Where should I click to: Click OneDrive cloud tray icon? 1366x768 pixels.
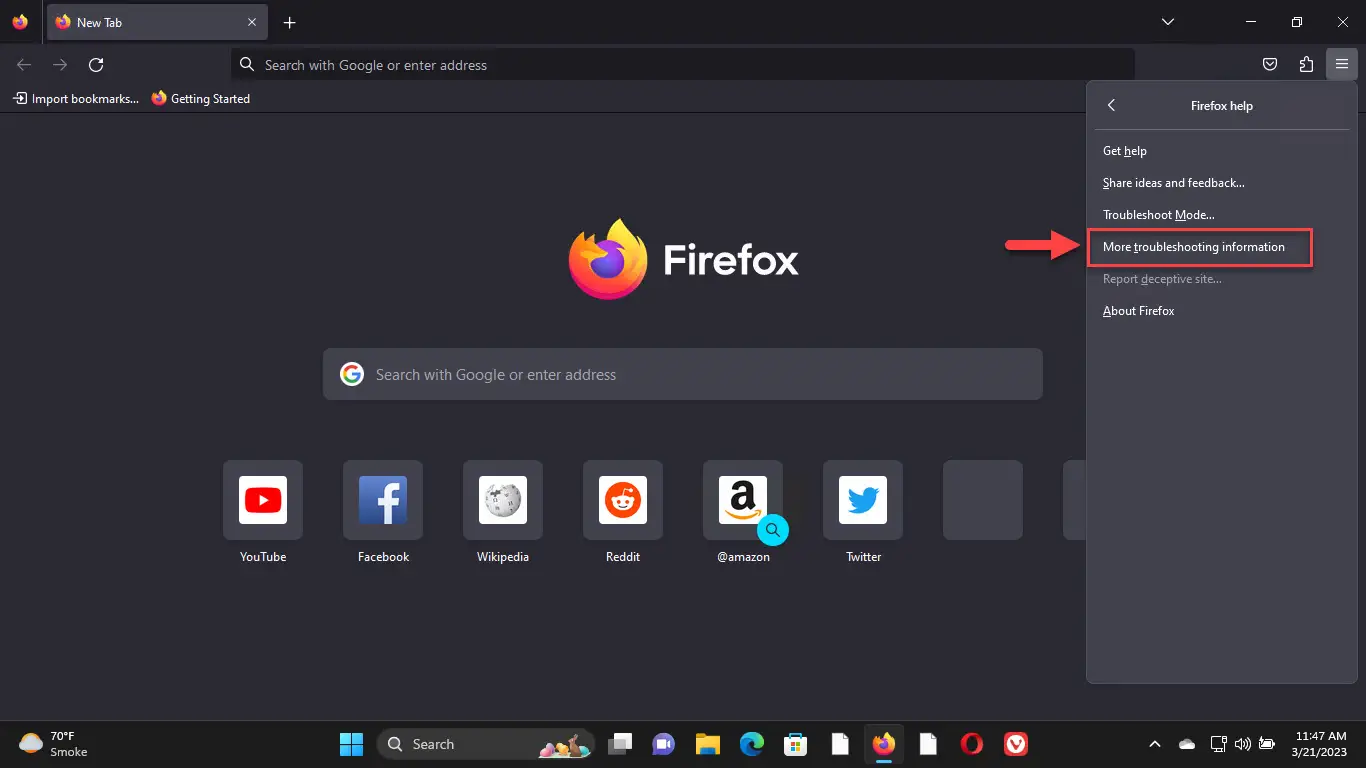click(x=1187, y=744)
